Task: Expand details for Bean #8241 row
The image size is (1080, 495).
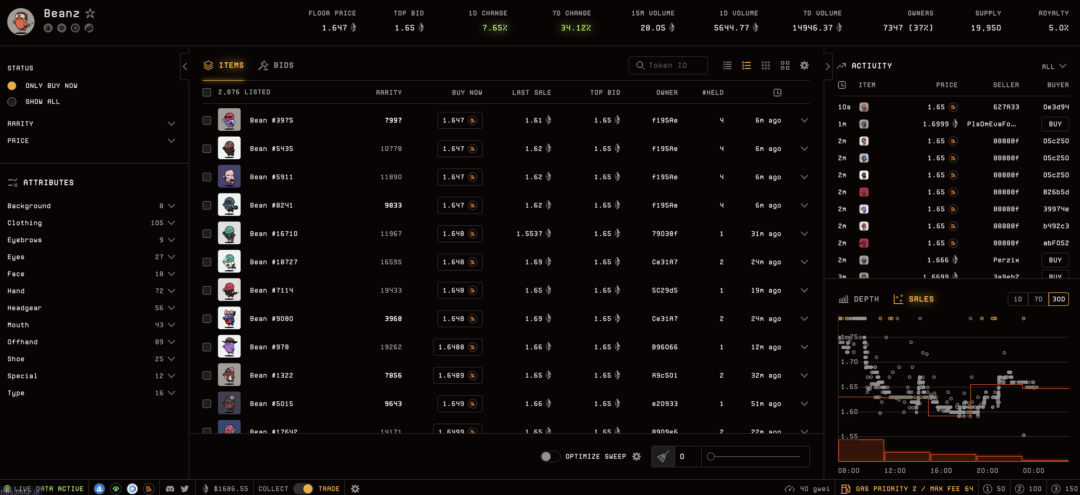Action: click(x=804, y=205)
